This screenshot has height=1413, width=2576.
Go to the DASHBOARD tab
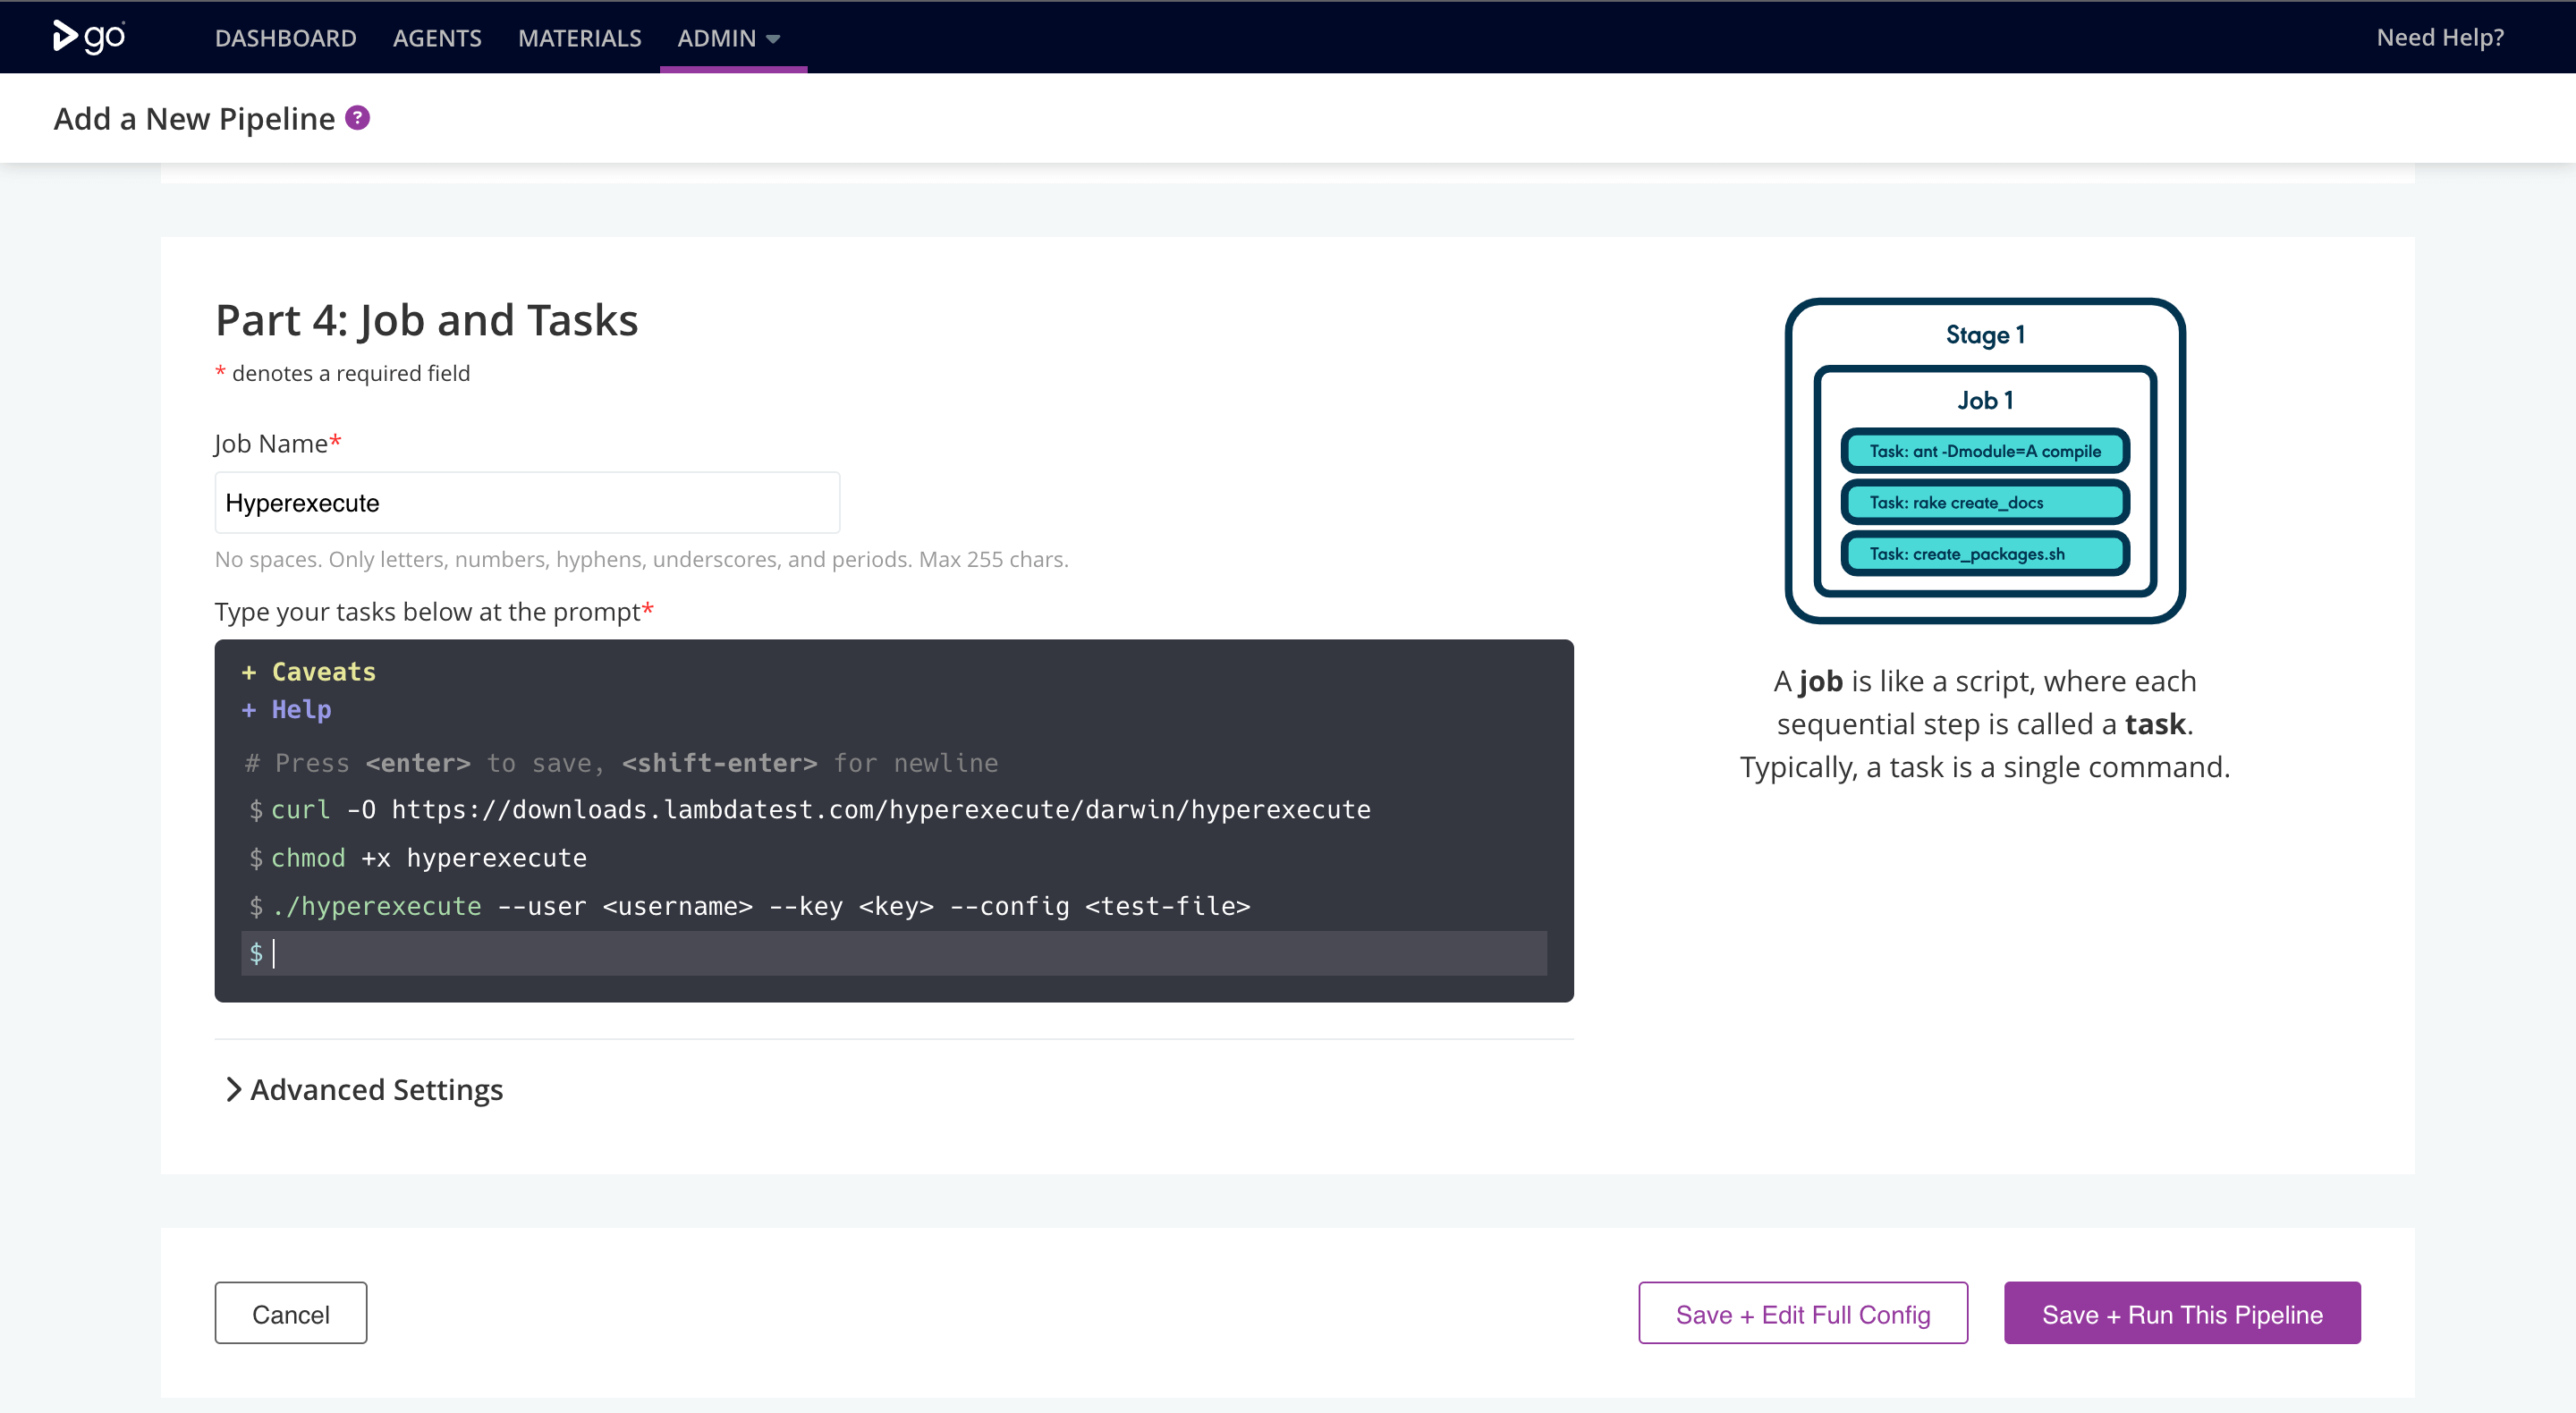(x=285, y=38)
